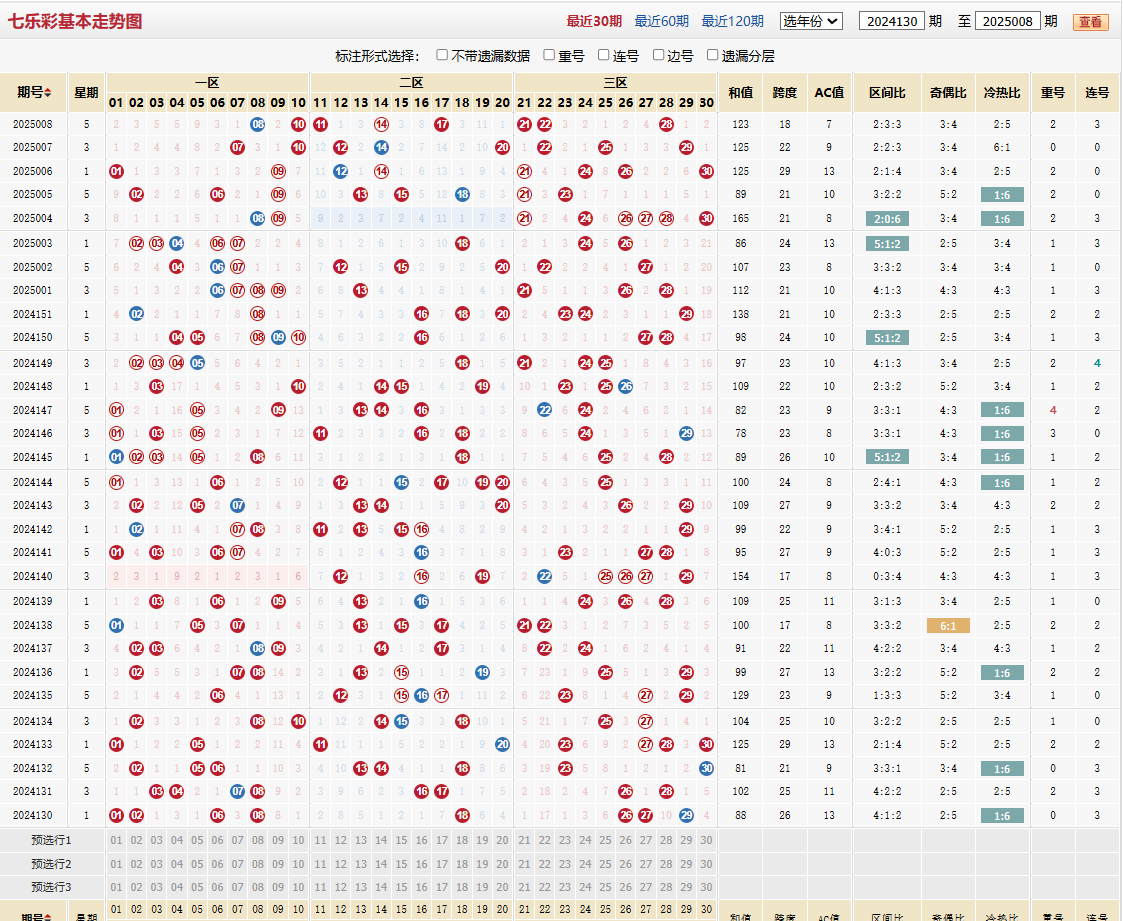Pick number 30 in 预选行1

707,841
